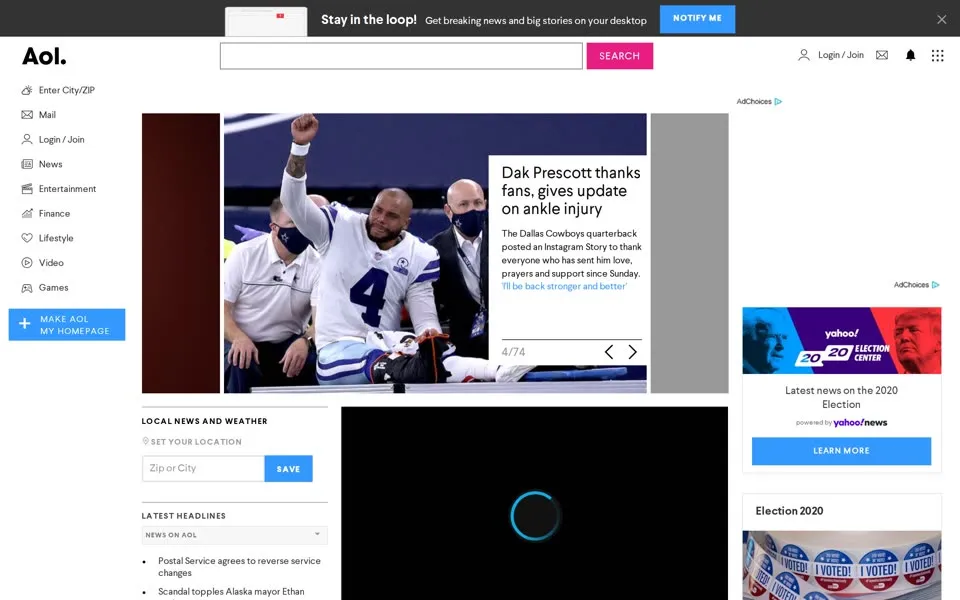This screenshot has height=600, width=960.
Task: Open Dak Prescott headline story
Action: click(x=571, y=190)
